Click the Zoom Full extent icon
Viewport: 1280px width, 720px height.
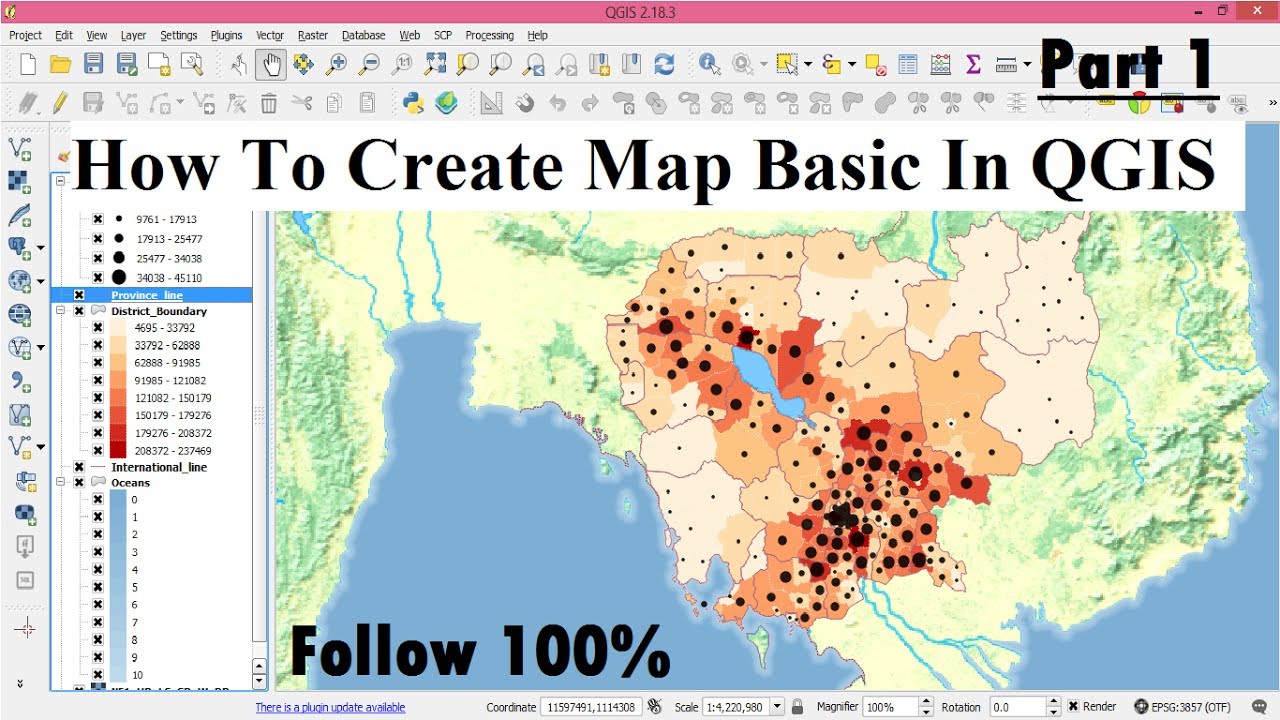click(x=435, y=65)
